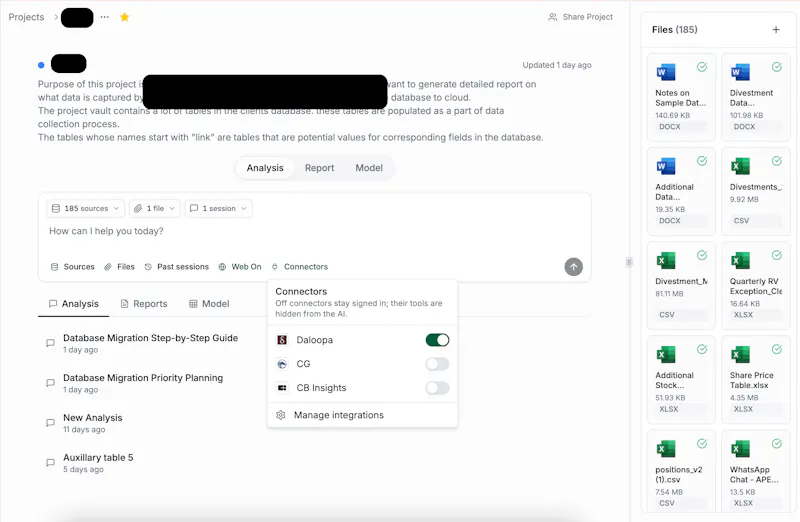Click the green check status on Notes on Sample Data
The image size is (800, 522).
point(702,67)
